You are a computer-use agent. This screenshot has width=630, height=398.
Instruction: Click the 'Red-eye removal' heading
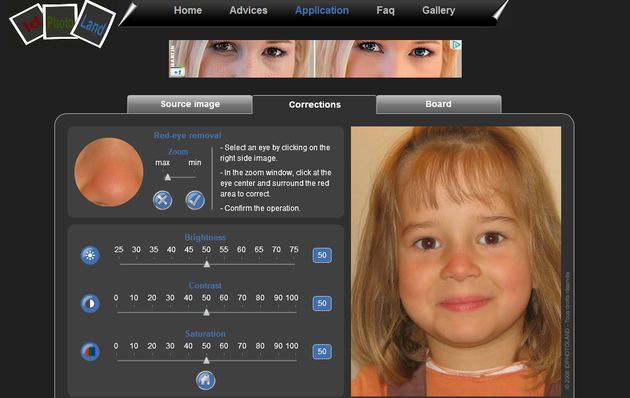click(187, 135)
